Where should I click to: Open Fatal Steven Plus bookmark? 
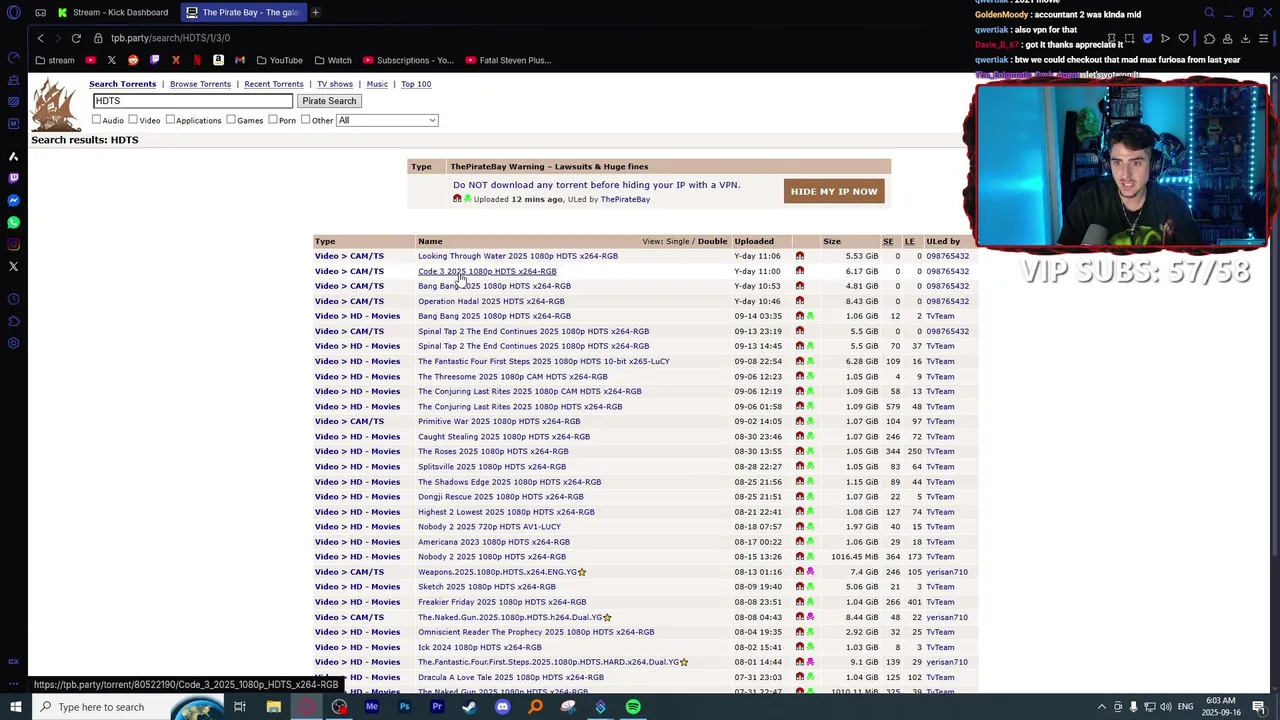pos(508,60)
